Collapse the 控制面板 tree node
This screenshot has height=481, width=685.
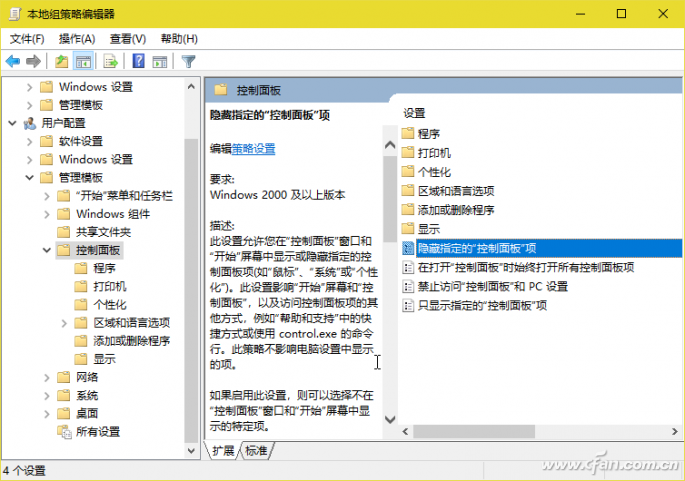point(47,250)
